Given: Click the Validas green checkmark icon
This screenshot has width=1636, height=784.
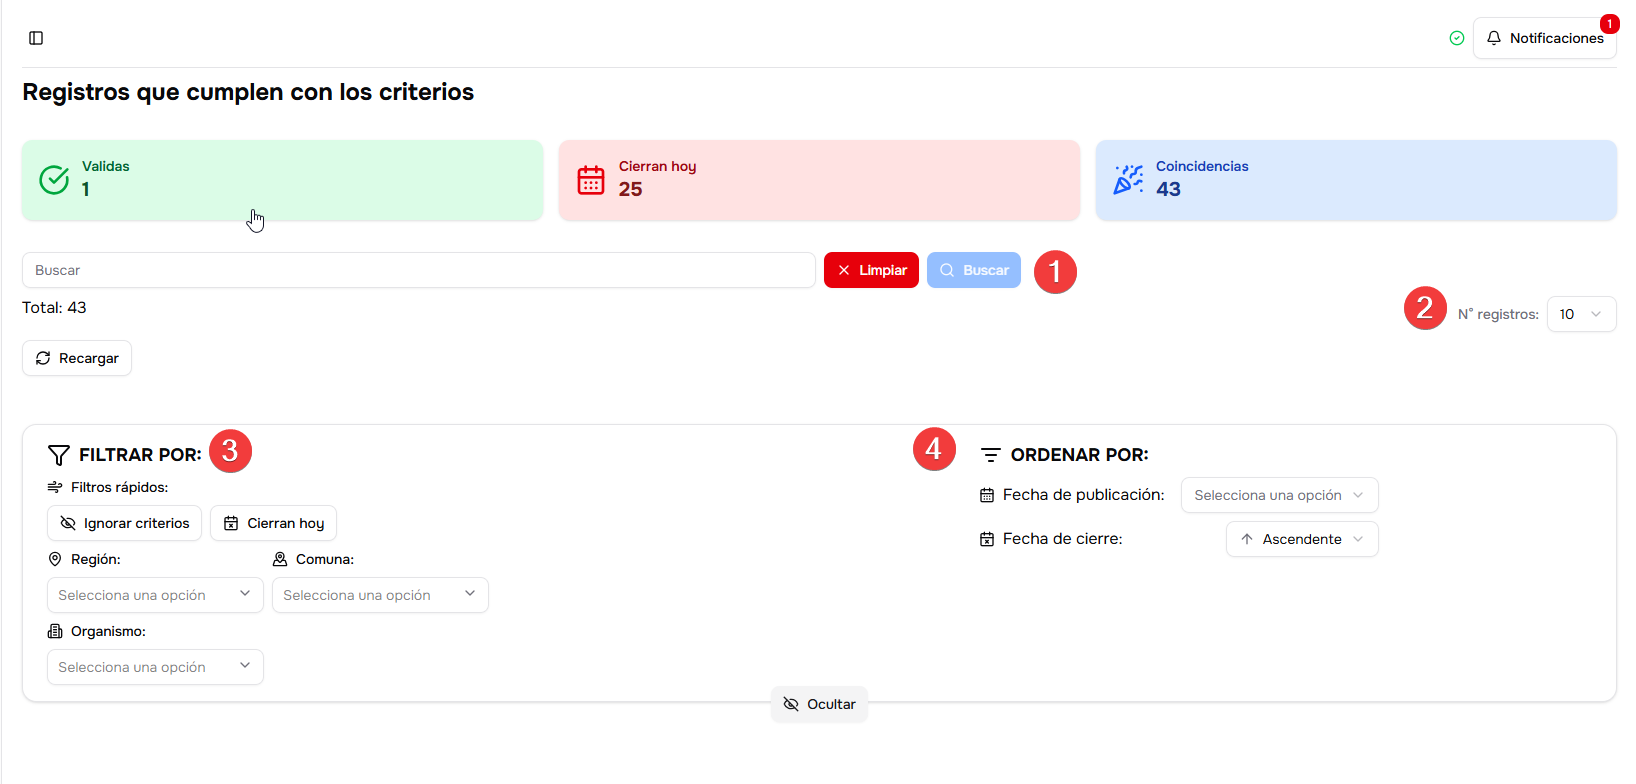Looking at the screenshot, I should [54, 180].
